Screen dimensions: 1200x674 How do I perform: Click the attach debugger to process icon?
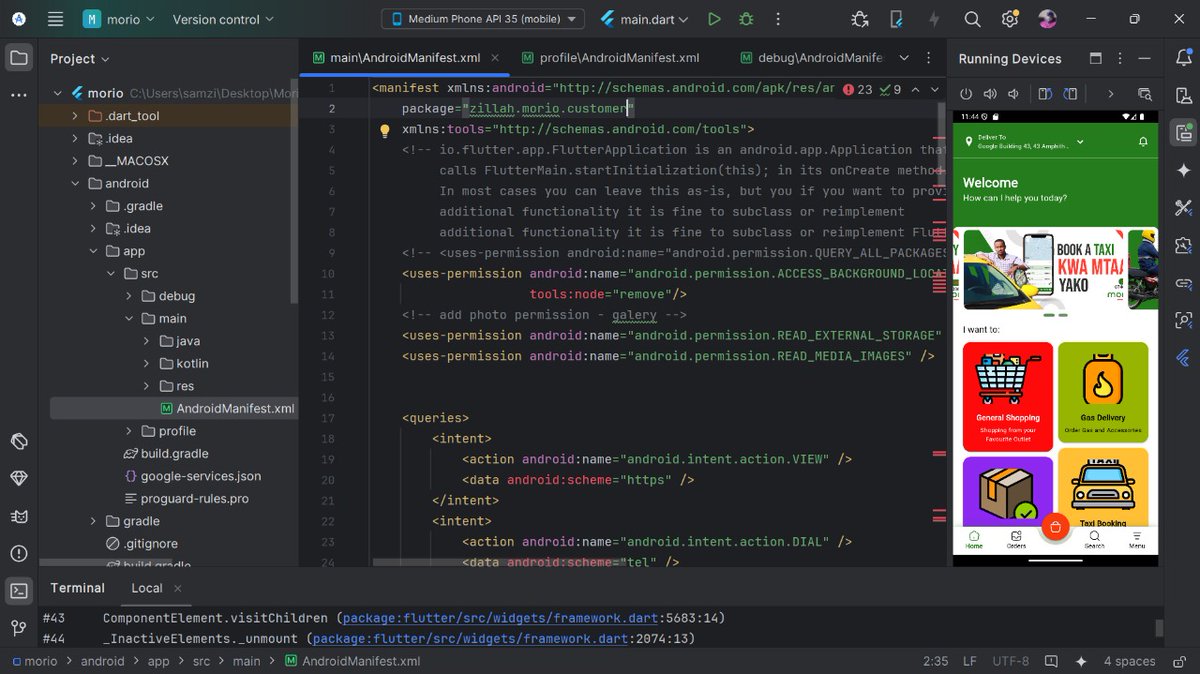860,19
